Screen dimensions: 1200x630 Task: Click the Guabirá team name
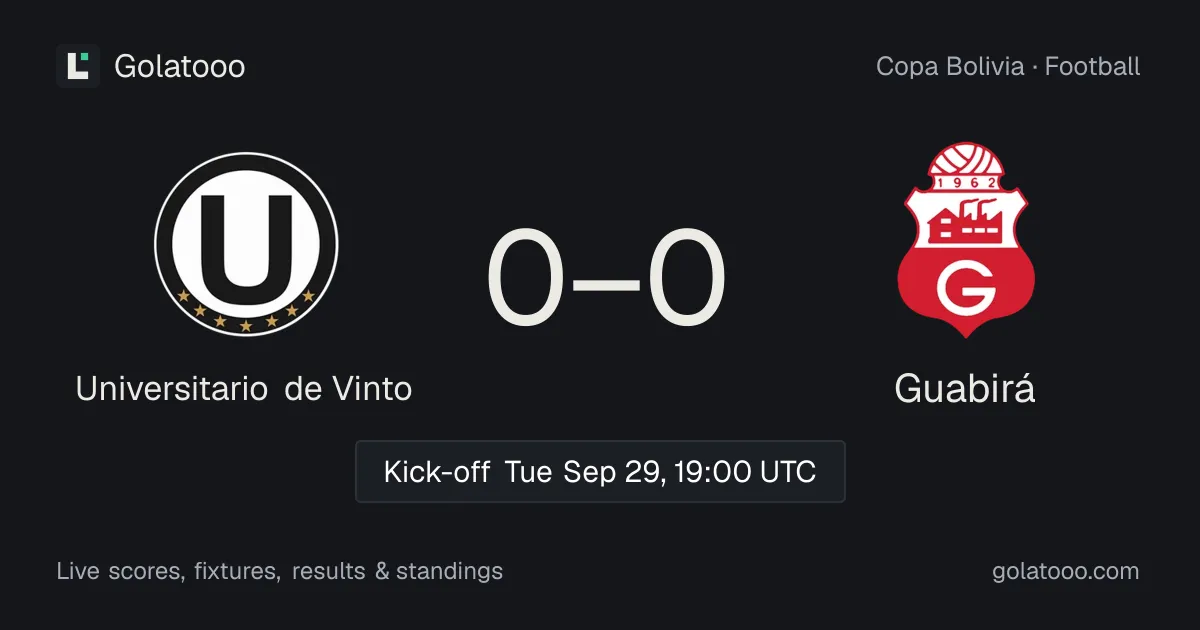[965, 388]
